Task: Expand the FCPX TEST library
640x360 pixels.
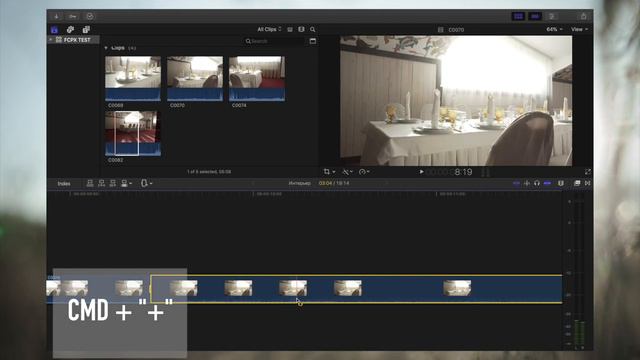Action: point(51,40)
